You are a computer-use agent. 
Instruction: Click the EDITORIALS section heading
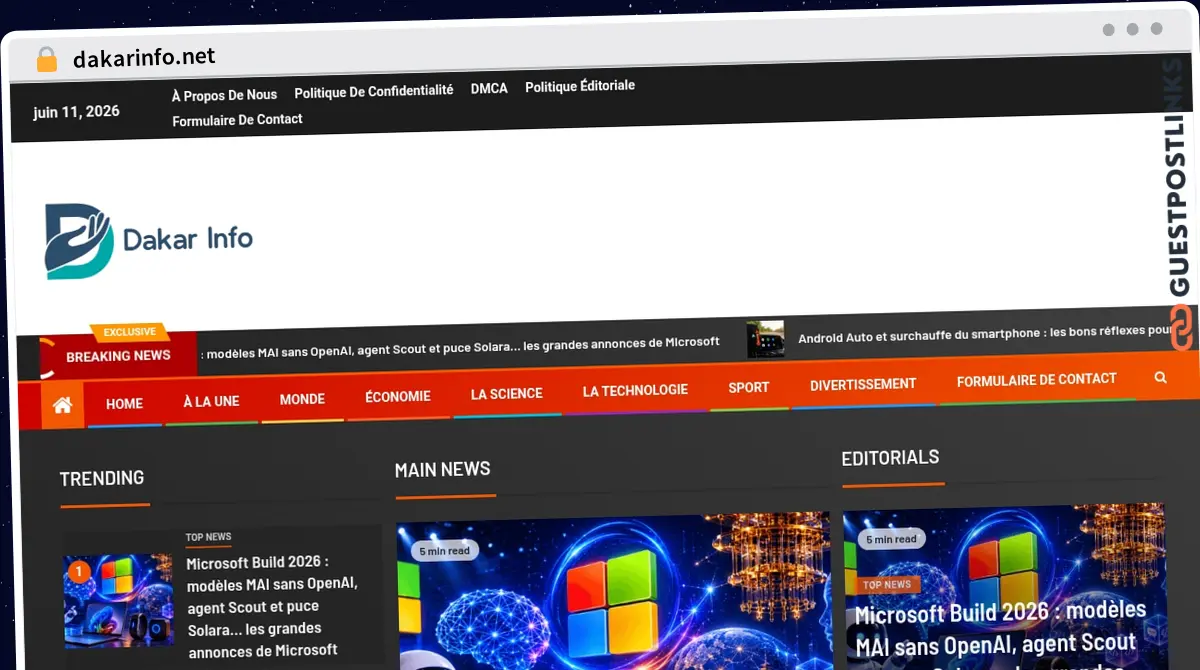pos(890,458)
